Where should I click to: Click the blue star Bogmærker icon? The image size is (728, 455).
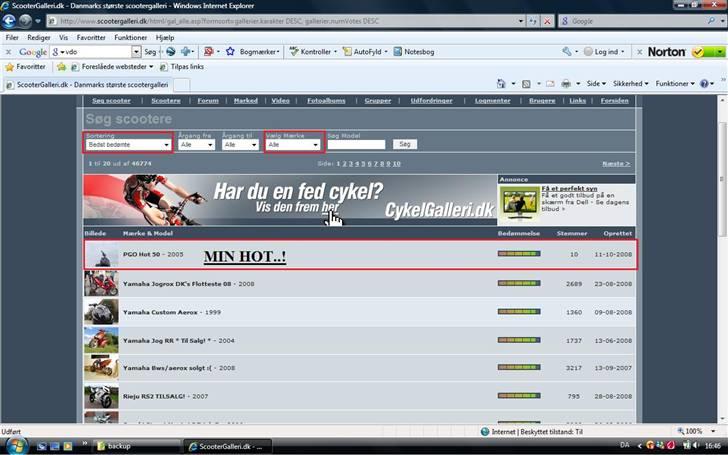230,52
